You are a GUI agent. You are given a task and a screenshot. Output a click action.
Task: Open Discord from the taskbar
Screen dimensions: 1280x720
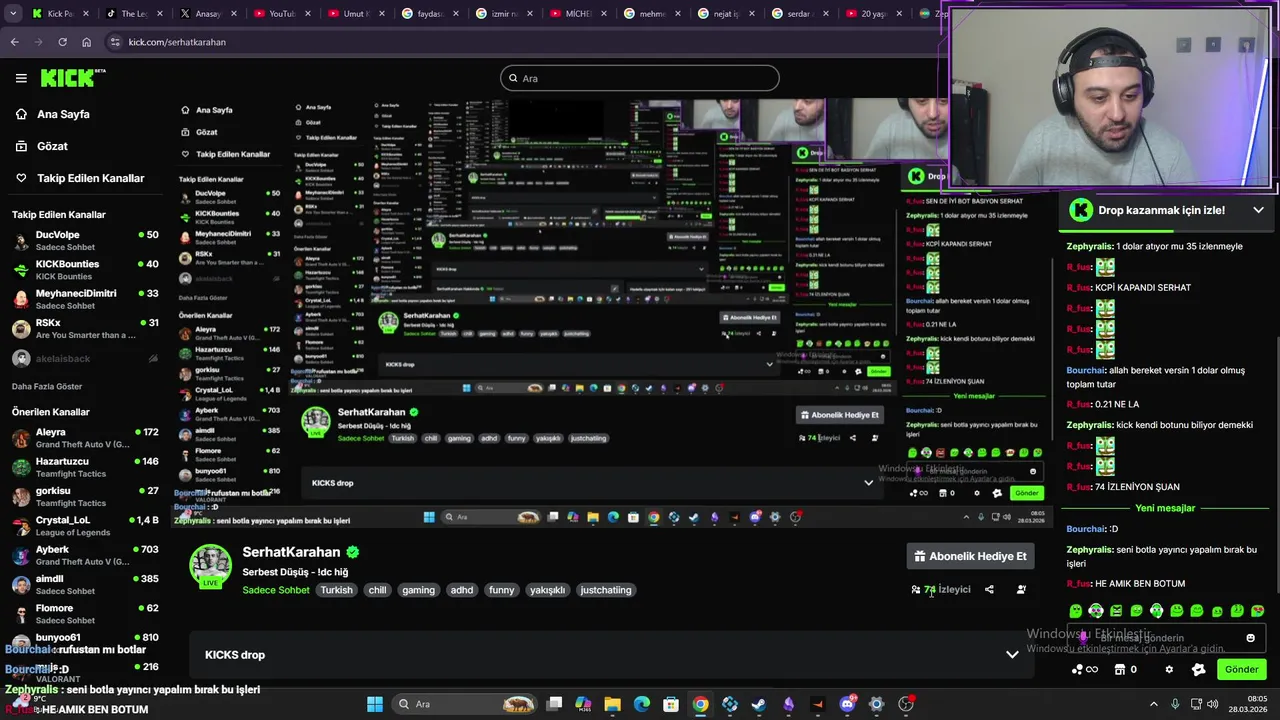tap(847, 704)
